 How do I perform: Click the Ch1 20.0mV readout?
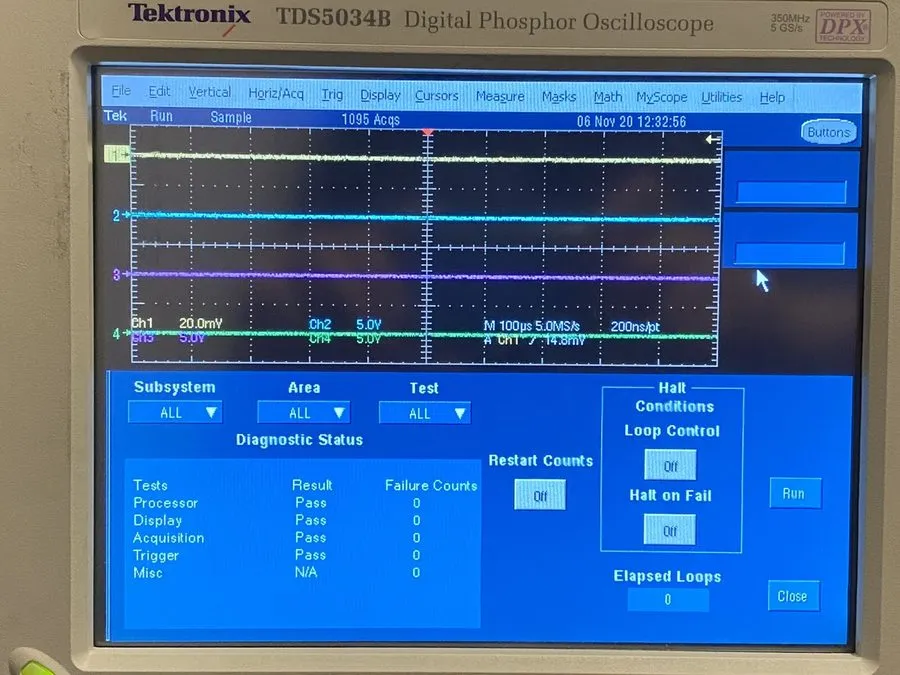click(x=177, y=323)
